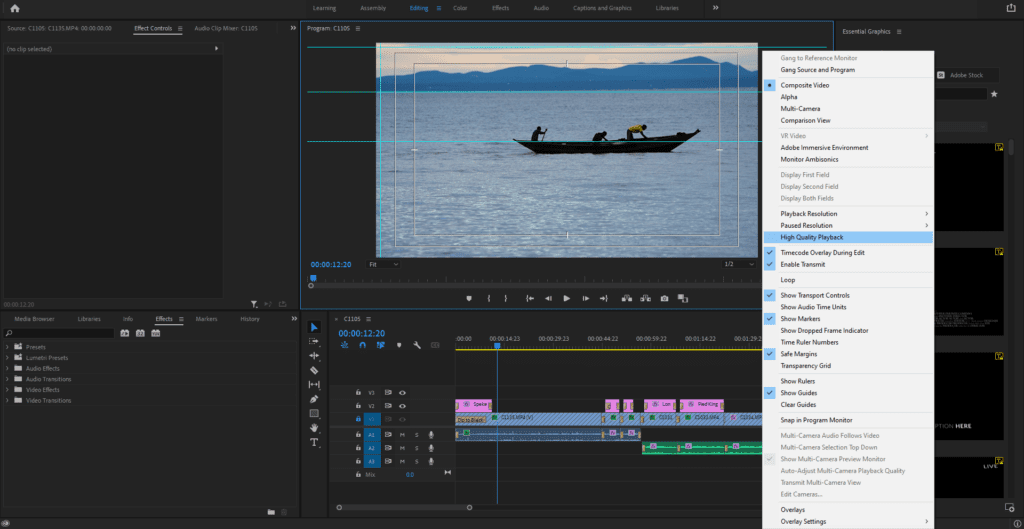Image resolution: width=1024 pixels, height=529 pixels.
Task: Select the Hand tool
Action: [x=314, y=428]
